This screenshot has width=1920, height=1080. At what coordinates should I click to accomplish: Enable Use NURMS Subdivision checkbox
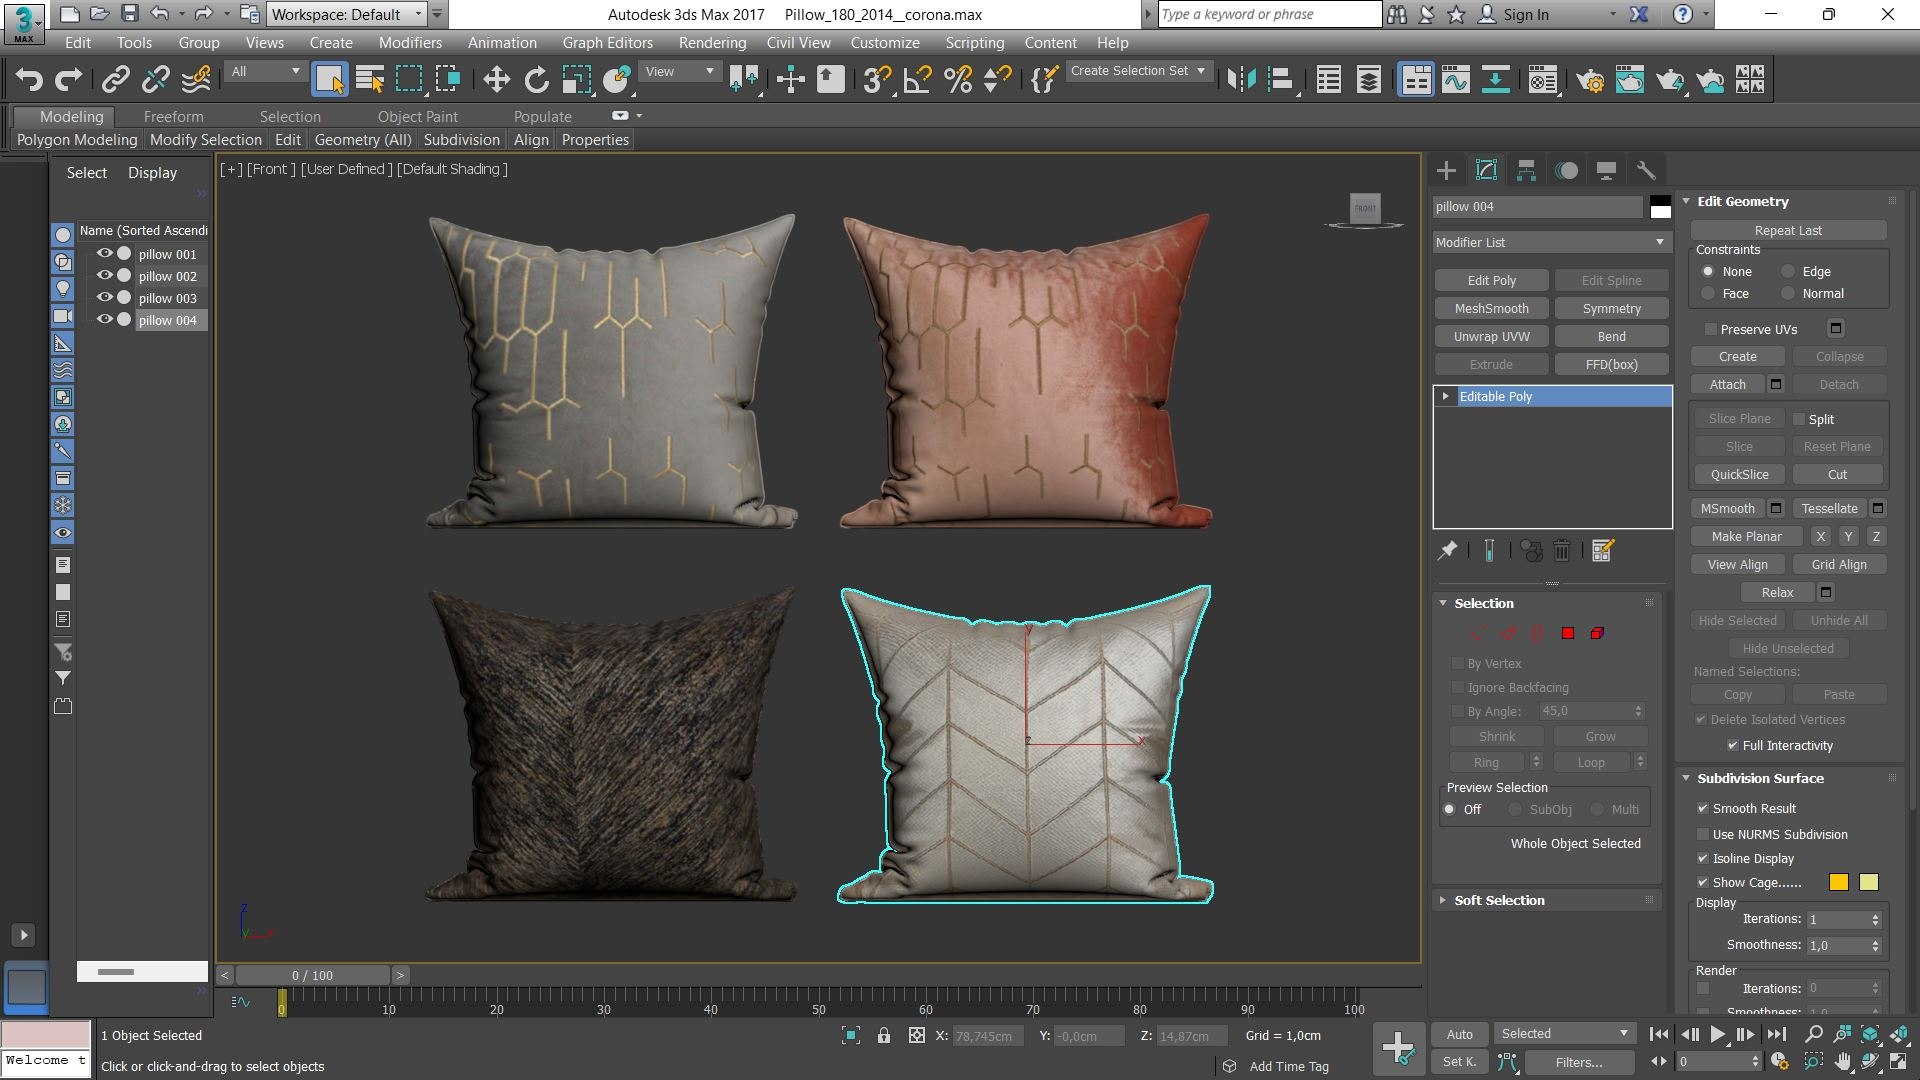[x=1703, y=834]
